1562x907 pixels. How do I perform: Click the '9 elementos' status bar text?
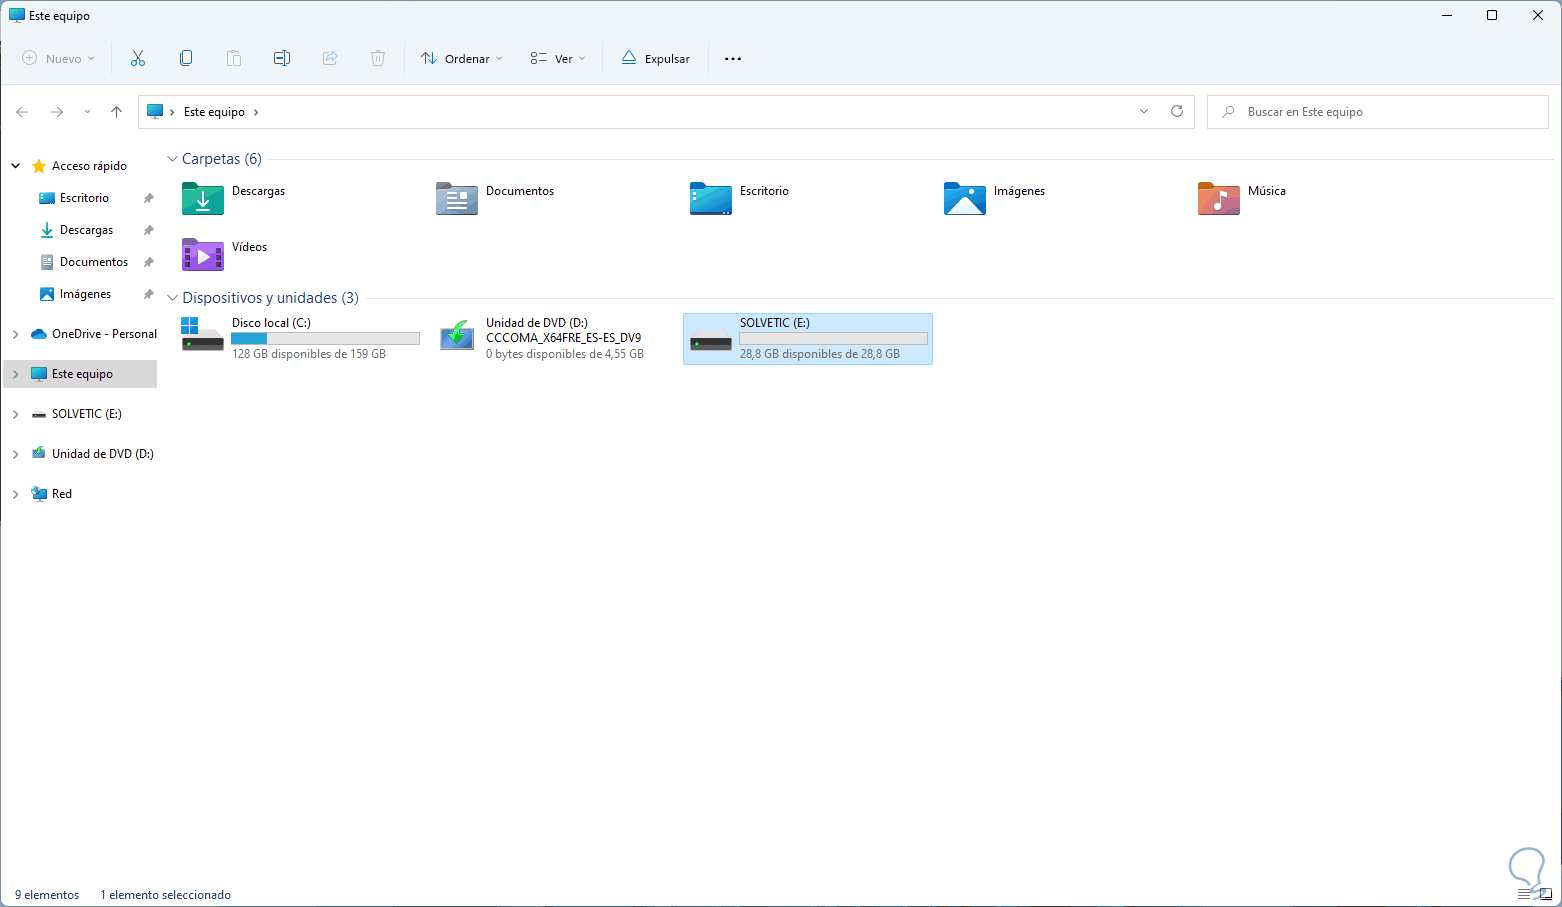pyautogui.click(x=47, y=895)
